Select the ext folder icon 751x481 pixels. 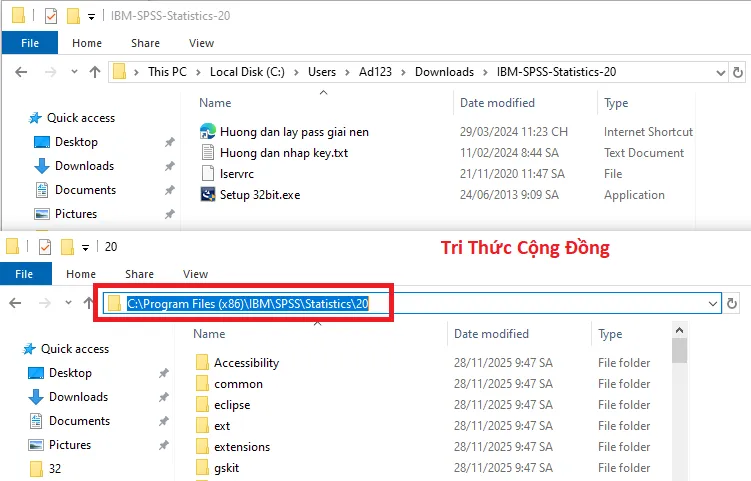coord(202,425)
